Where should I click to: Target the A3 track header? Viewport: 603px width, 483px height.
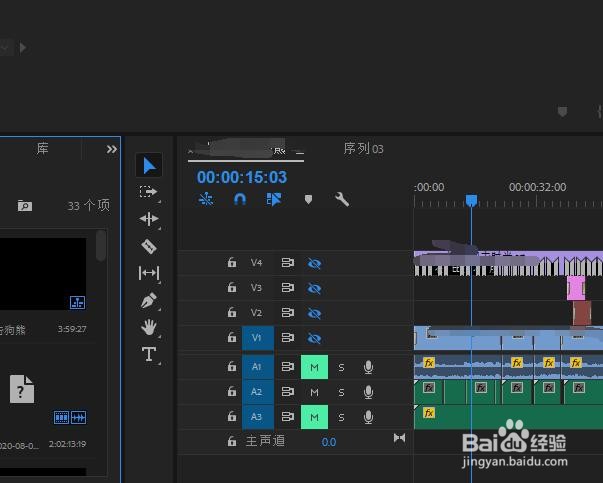[x=258, y=417]
